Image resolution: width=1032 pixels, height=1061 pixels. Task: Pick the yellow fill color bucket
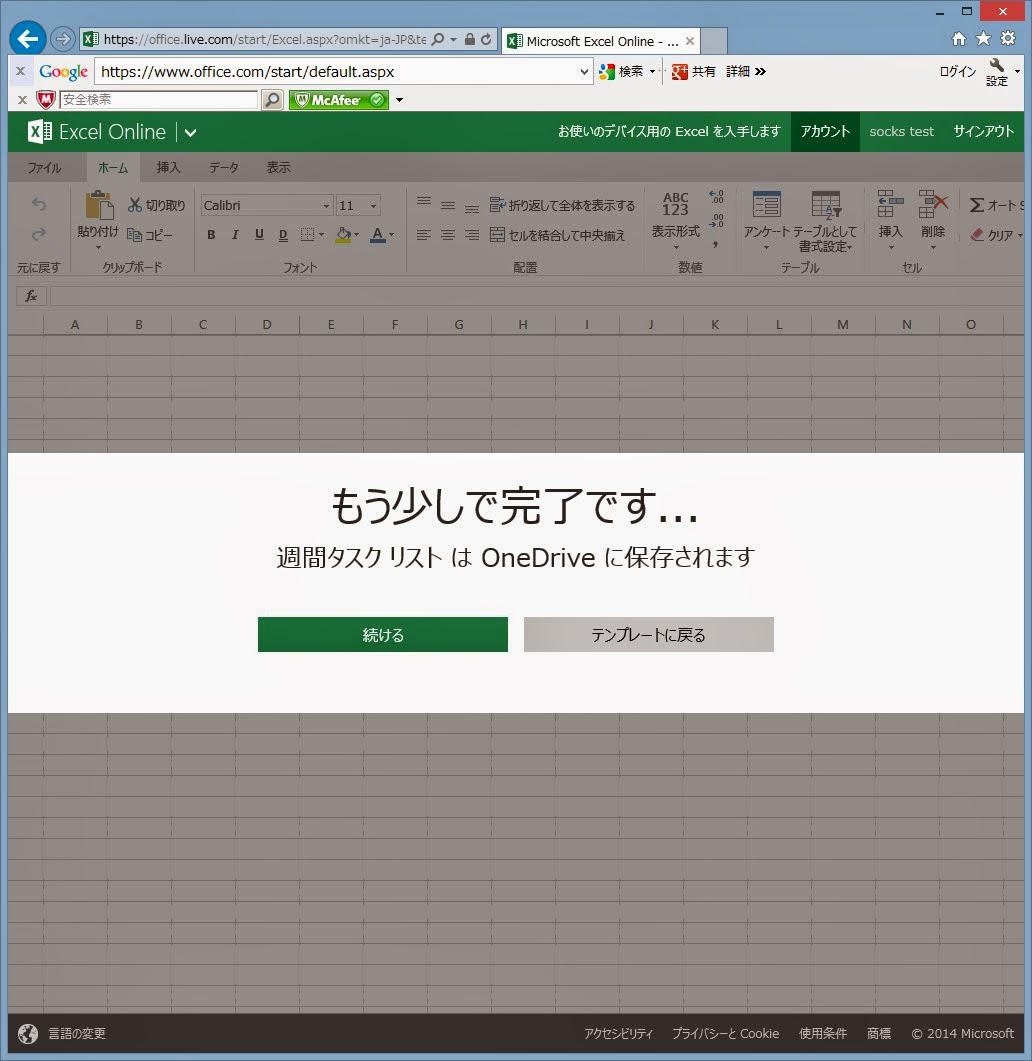[343, 235]
